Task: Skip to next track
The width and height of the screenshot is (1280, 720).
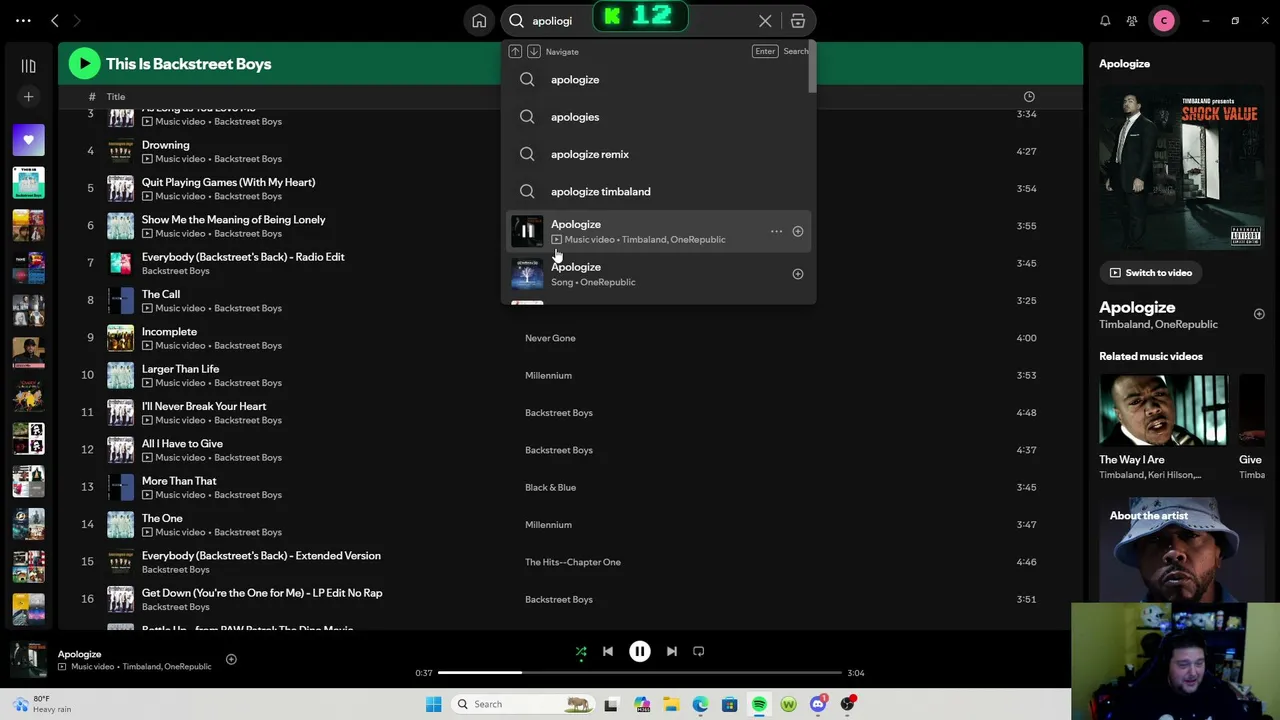Action: click(x=672, y=652)
